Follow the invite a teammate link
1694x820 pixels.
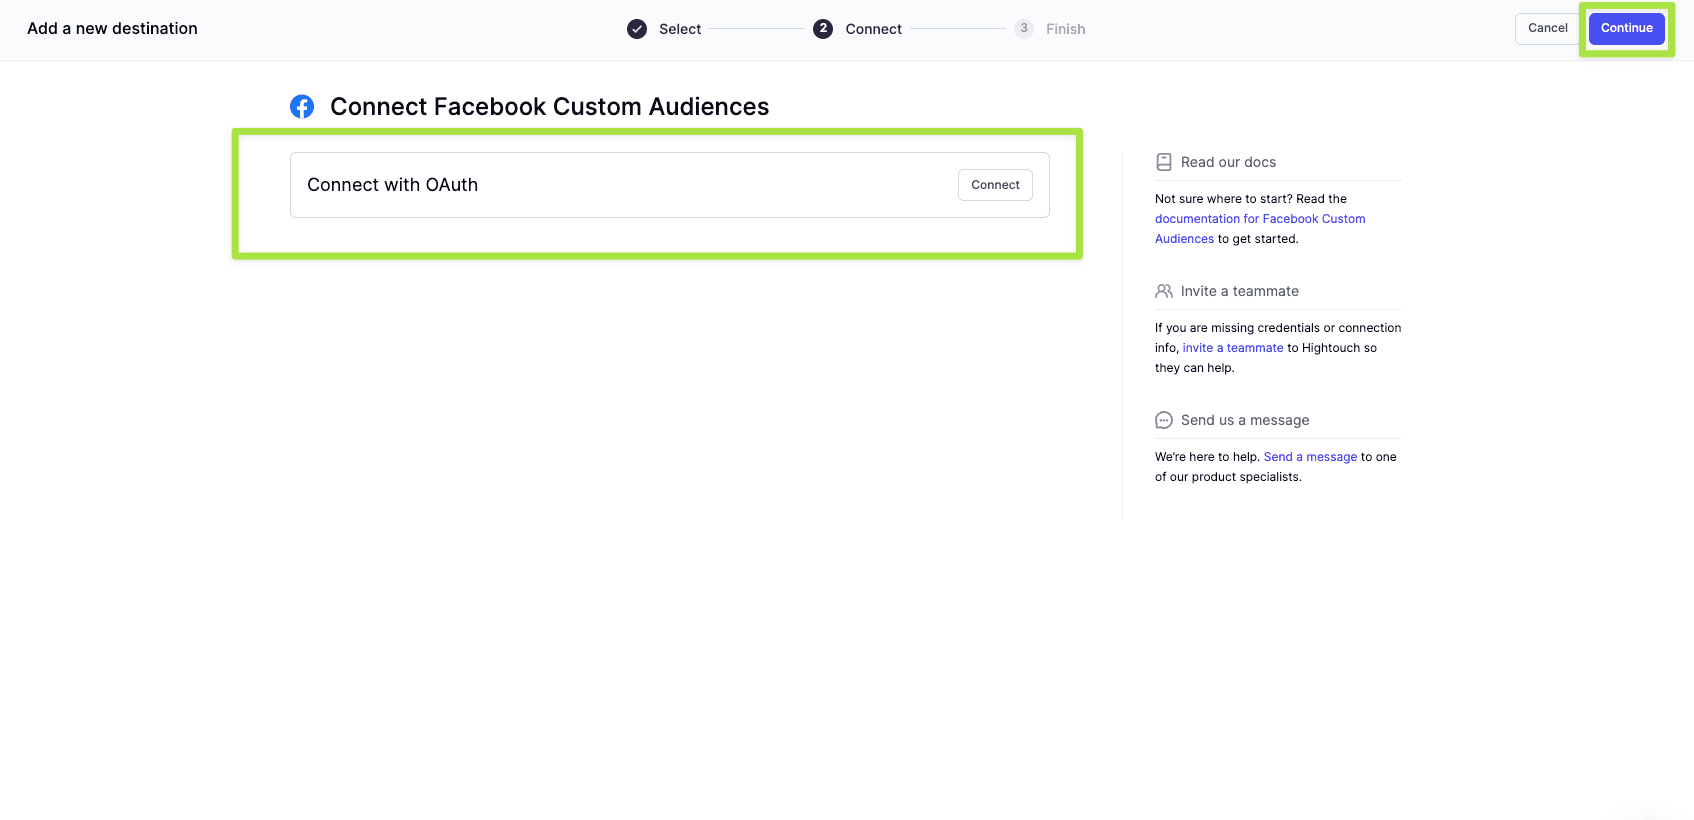[1232, 348]
